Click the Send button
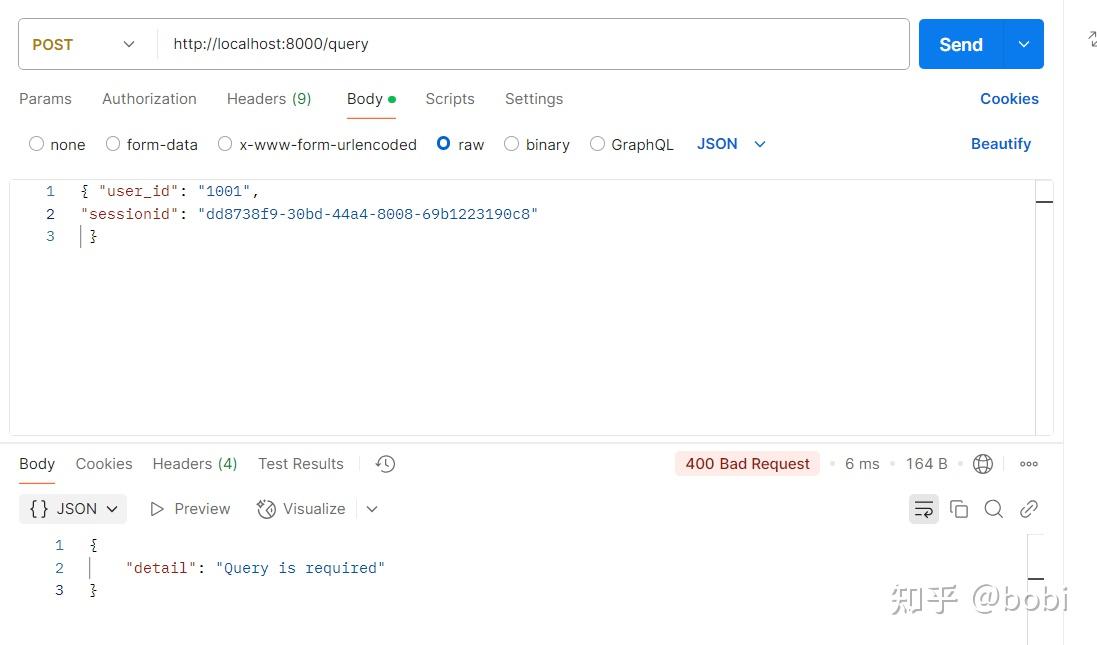The height and width of the screenshot is (645, 1097). (960, 44)
